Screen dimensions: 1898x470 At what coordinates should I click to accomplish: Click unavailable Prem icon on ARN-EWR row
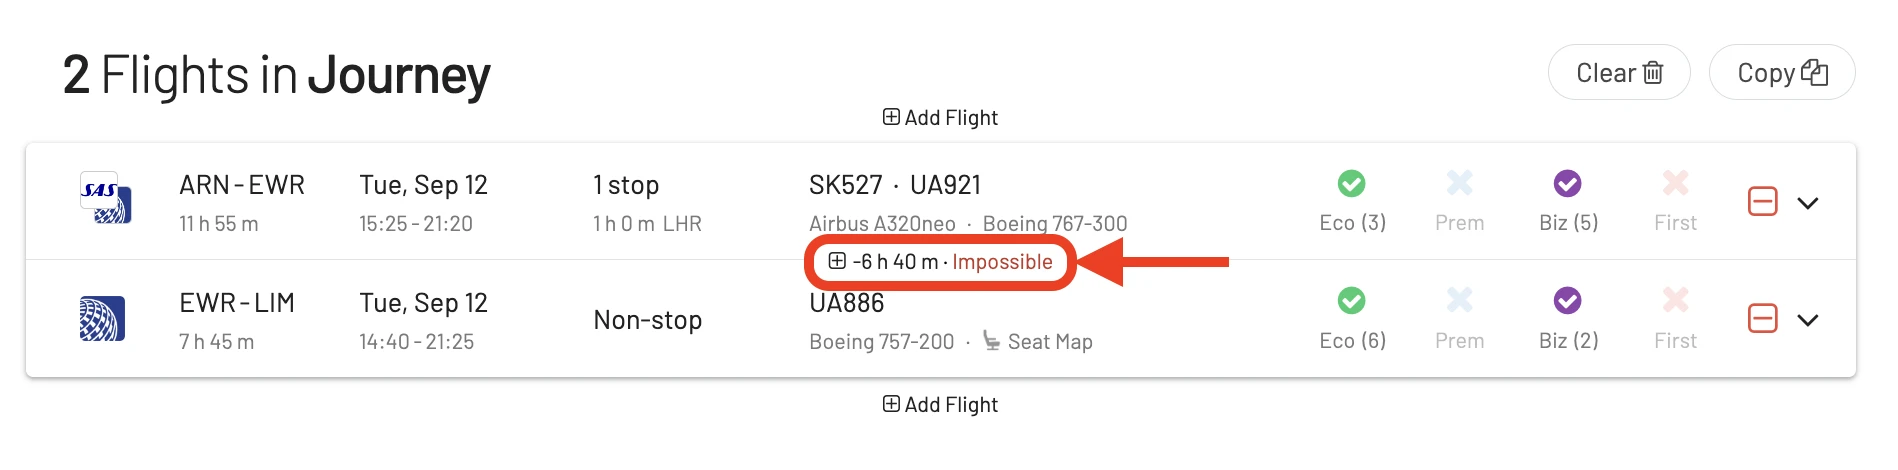pos(1459,183)
